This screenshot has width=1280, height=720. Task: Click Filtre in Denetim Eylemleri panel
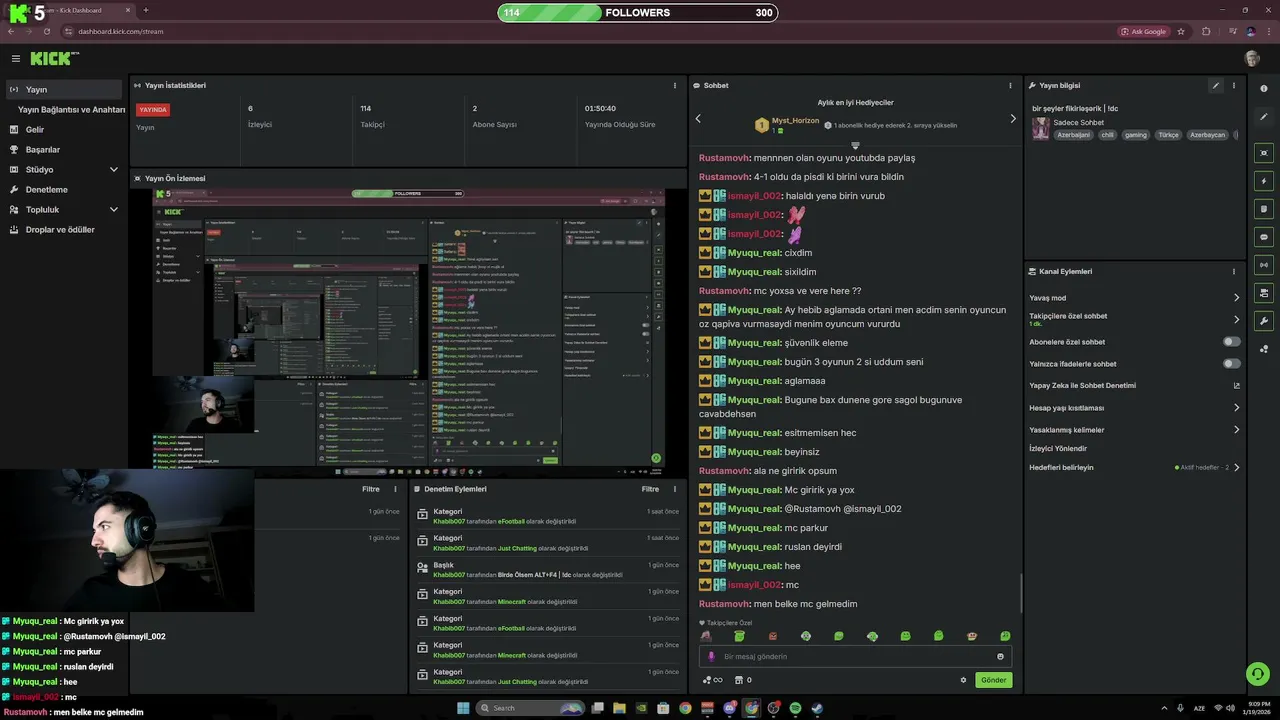[x=650, y=490]
